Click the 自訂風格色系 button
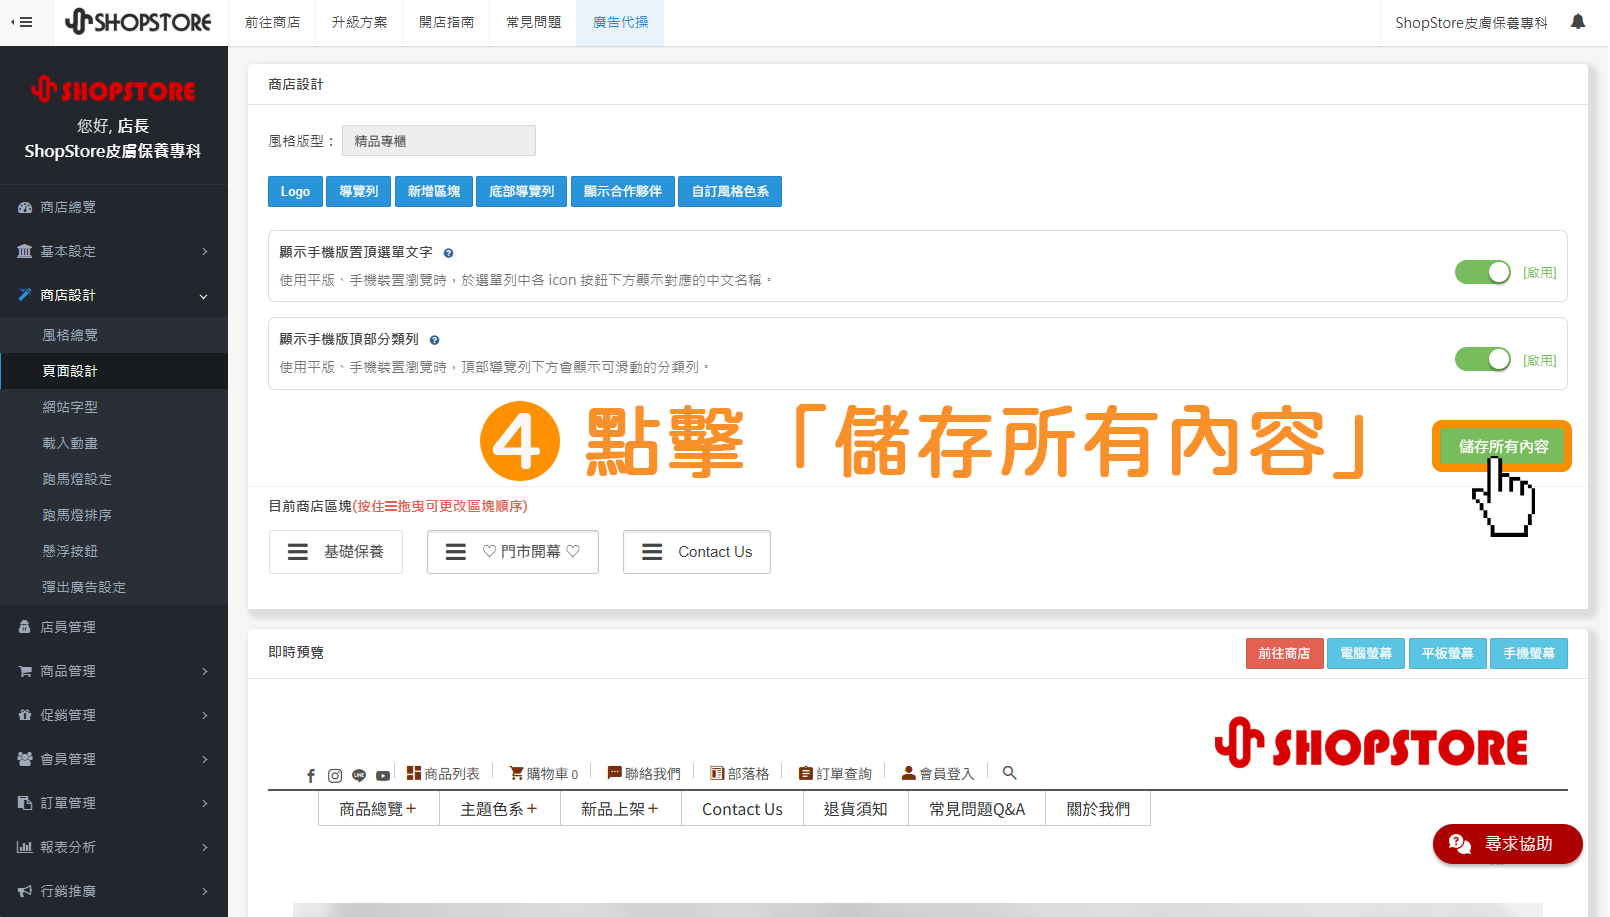1610x917 pixels. point(730,191)
